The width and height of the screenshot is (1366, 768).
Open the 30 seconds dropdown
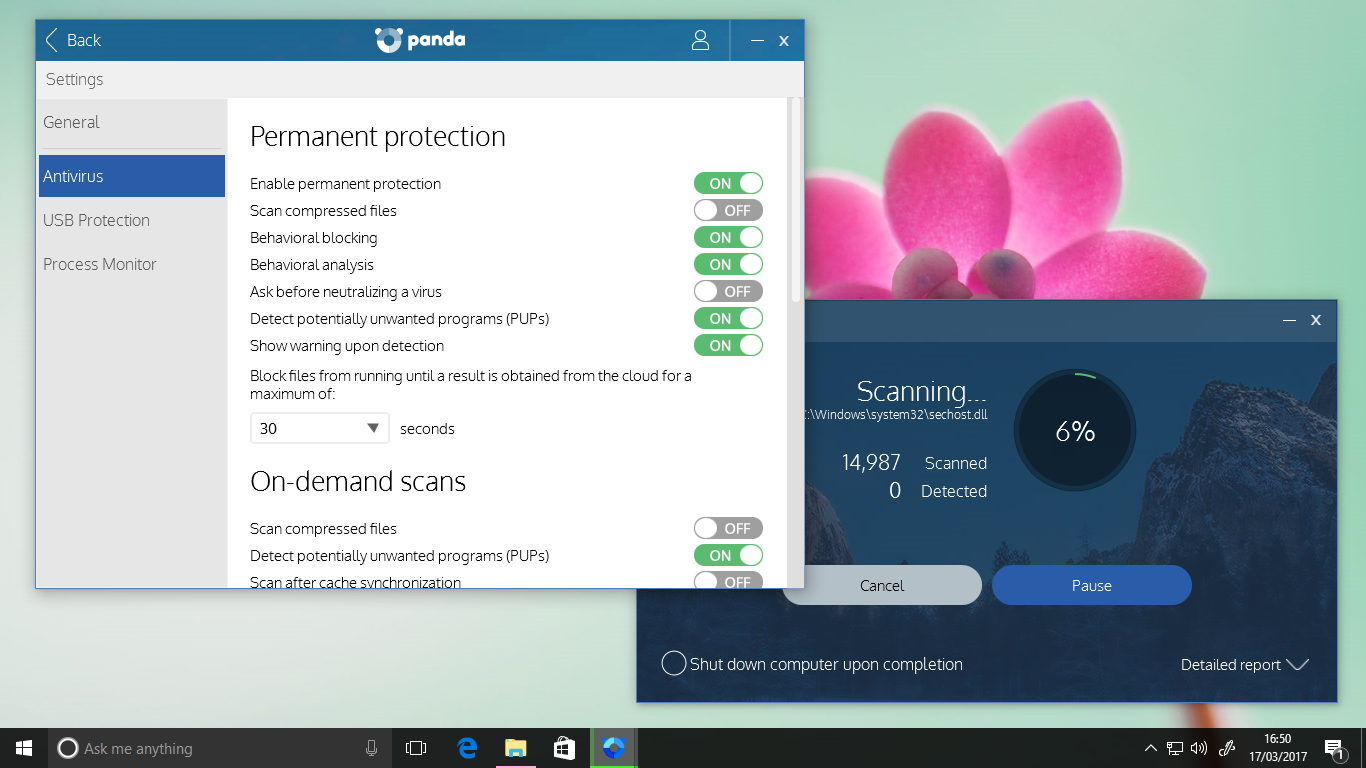click(319, 428)
